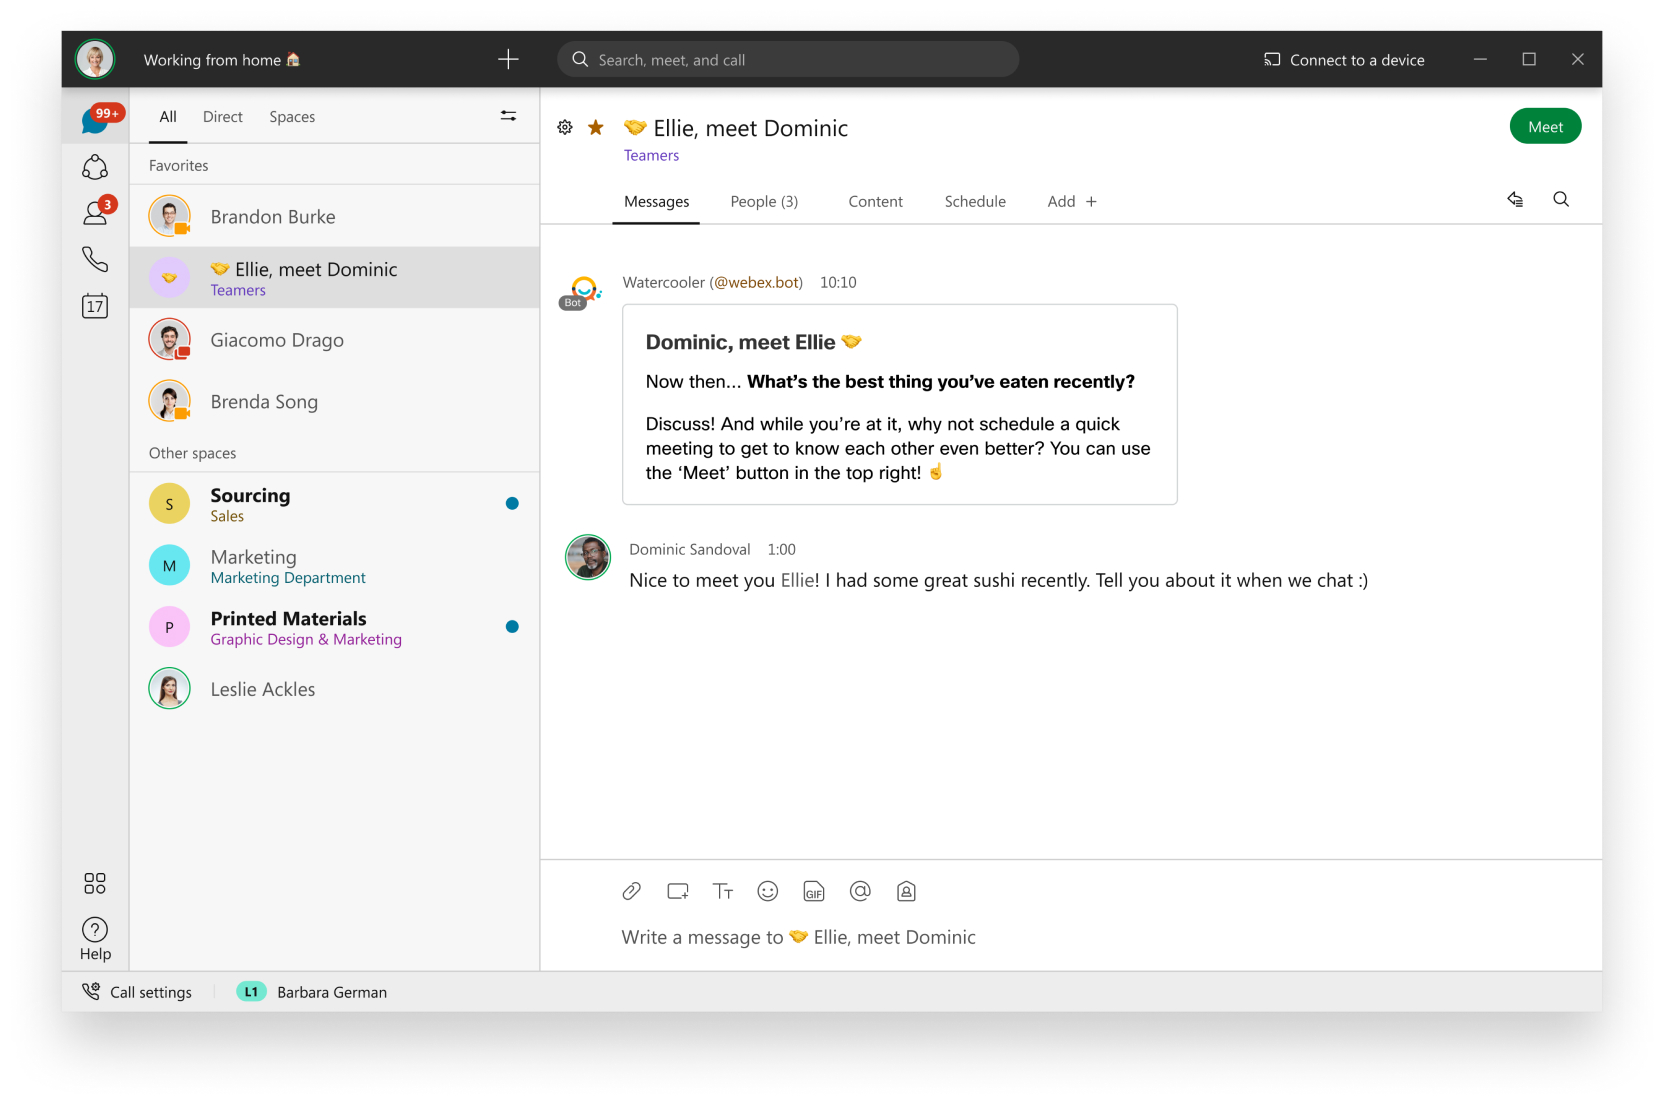1664x1105 pixels.
Task: Open Giacomo Drago conversation
Action: coord(335,340)
